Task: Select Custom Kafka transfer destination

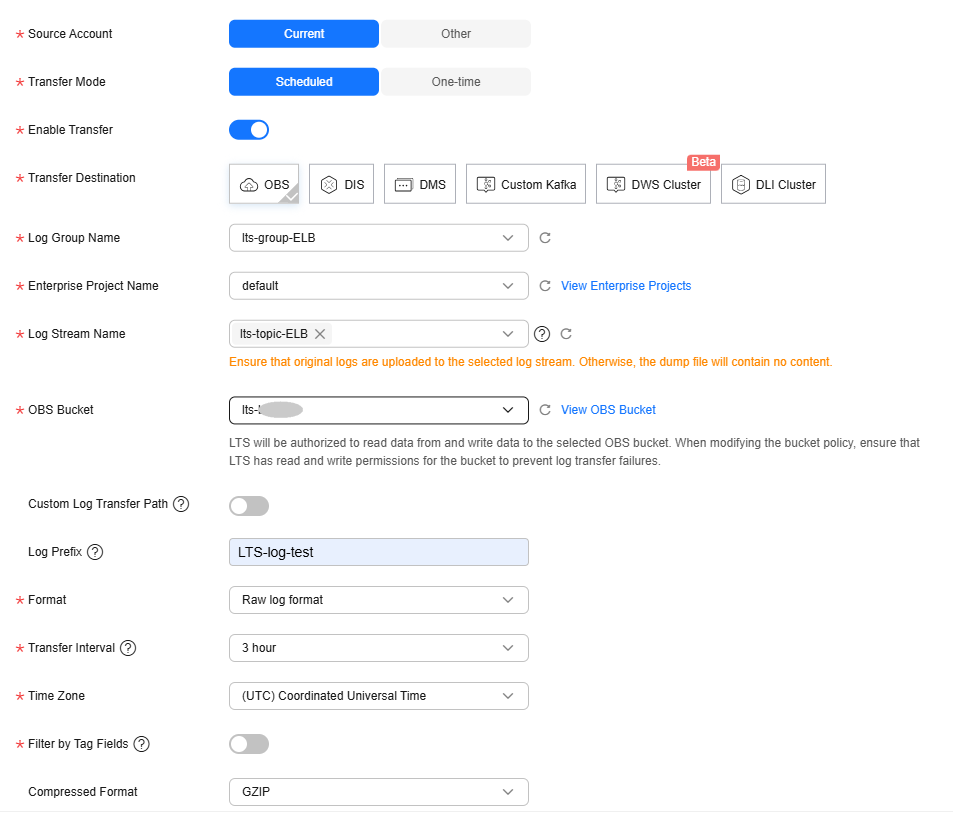Action: tap(526, 184)
